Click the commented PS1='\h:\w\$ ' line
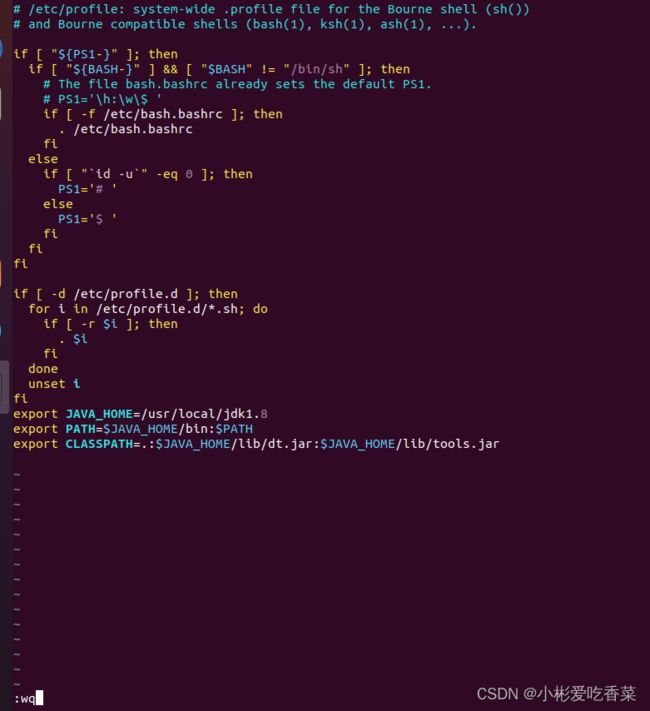The width and height of the screenshot is (650, 711). point(103,99)
